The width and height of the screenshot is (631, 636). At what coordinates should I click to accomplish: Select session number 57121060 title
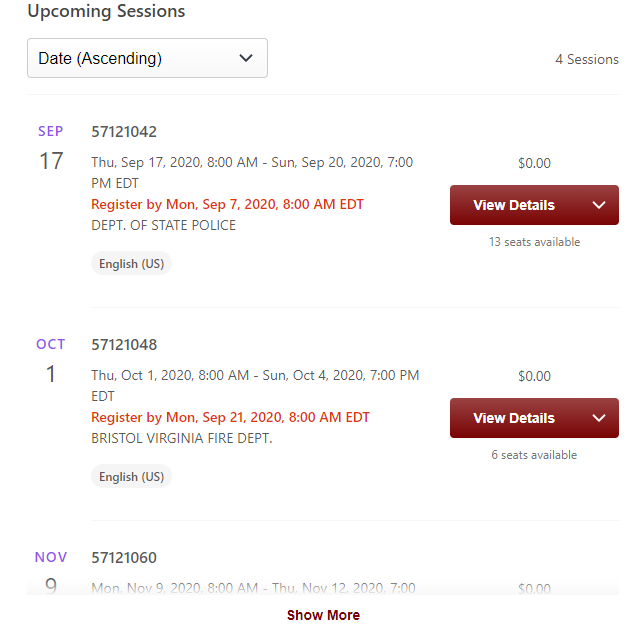pos(124,558)
